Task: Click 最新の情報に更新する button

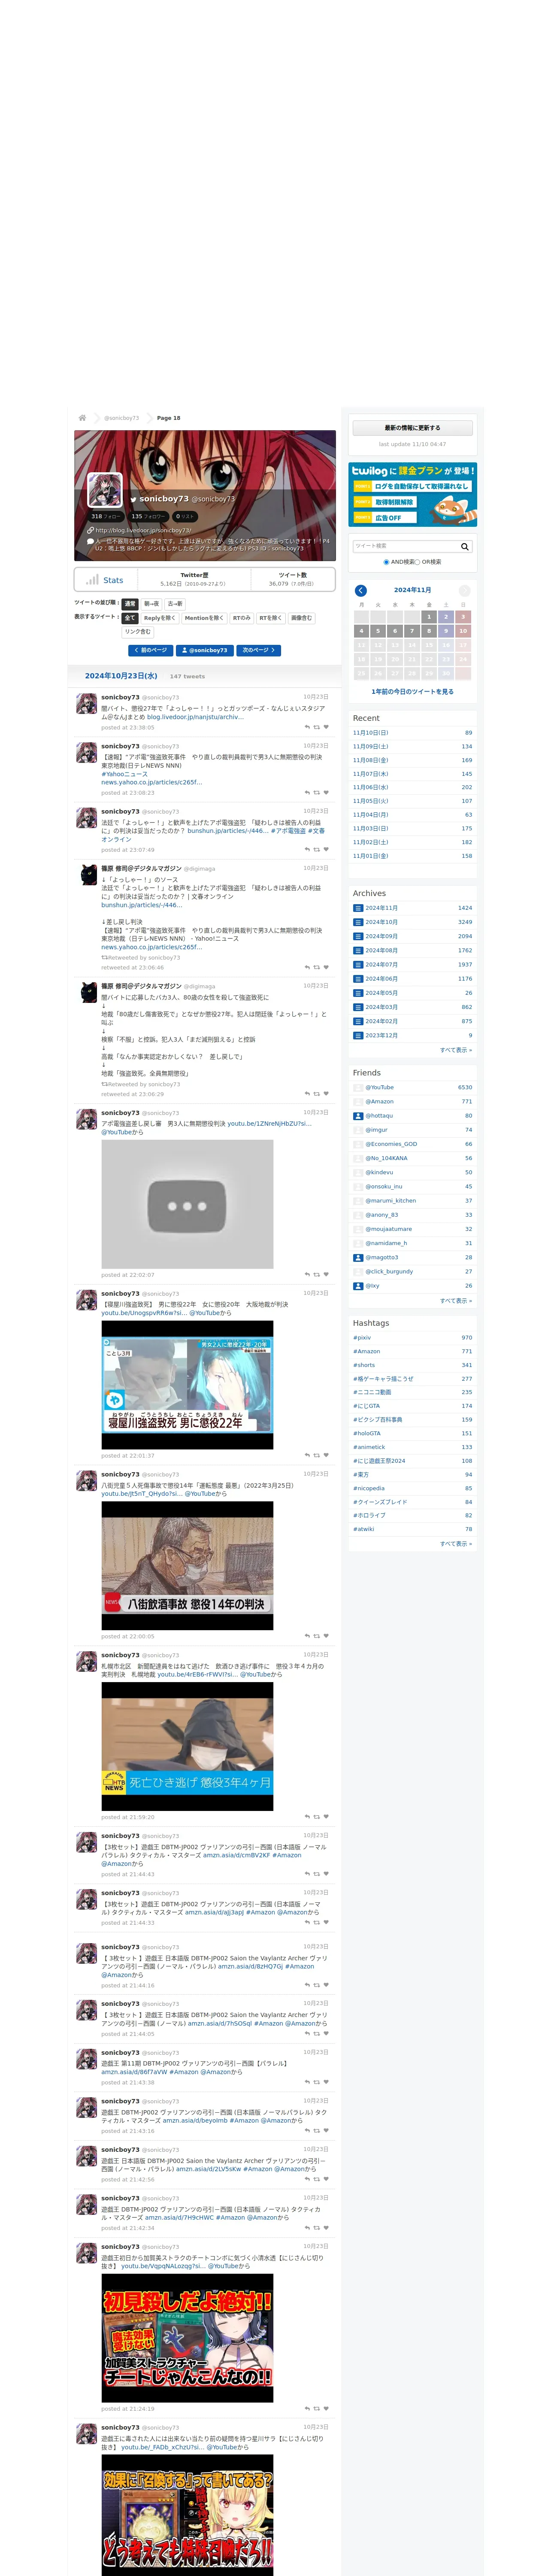Action: tap(412, 428)
